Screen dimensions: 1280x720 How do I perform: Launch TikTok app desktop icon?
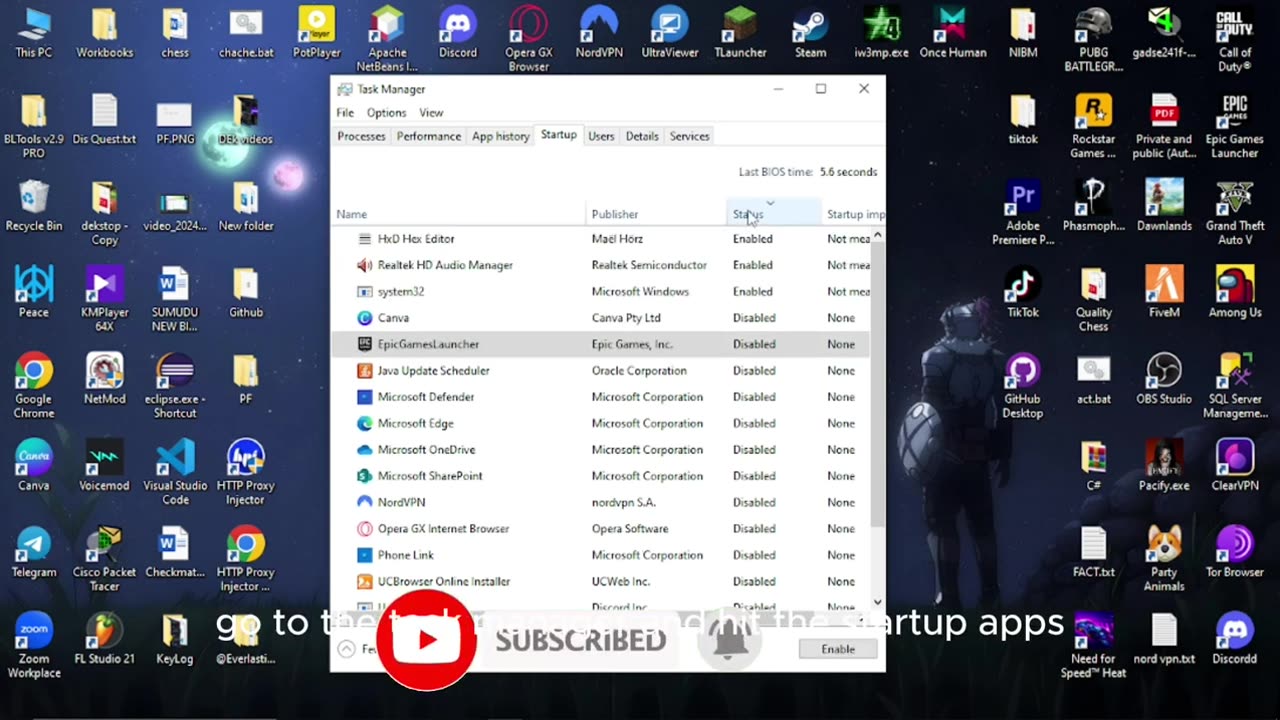[x=1023, y=292]
